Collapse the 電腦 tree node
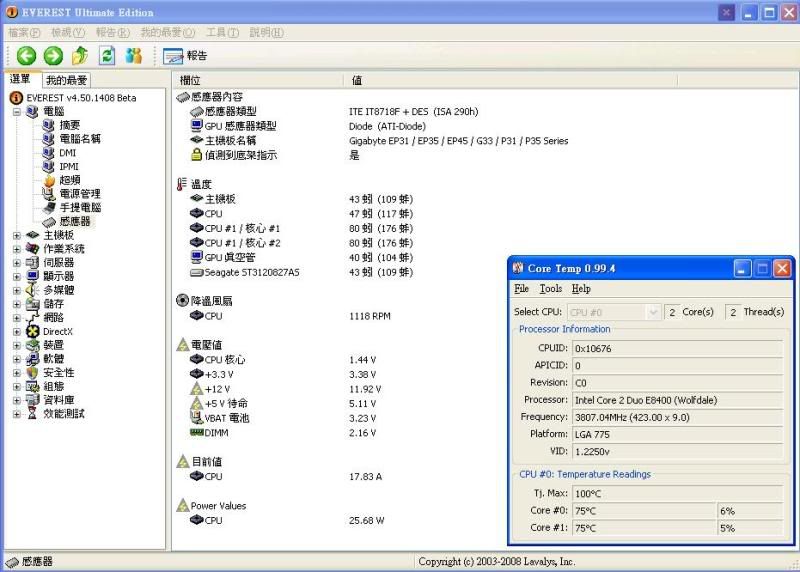Image resolution: width=800 pixels, height=572 pixels. [17, 111]
